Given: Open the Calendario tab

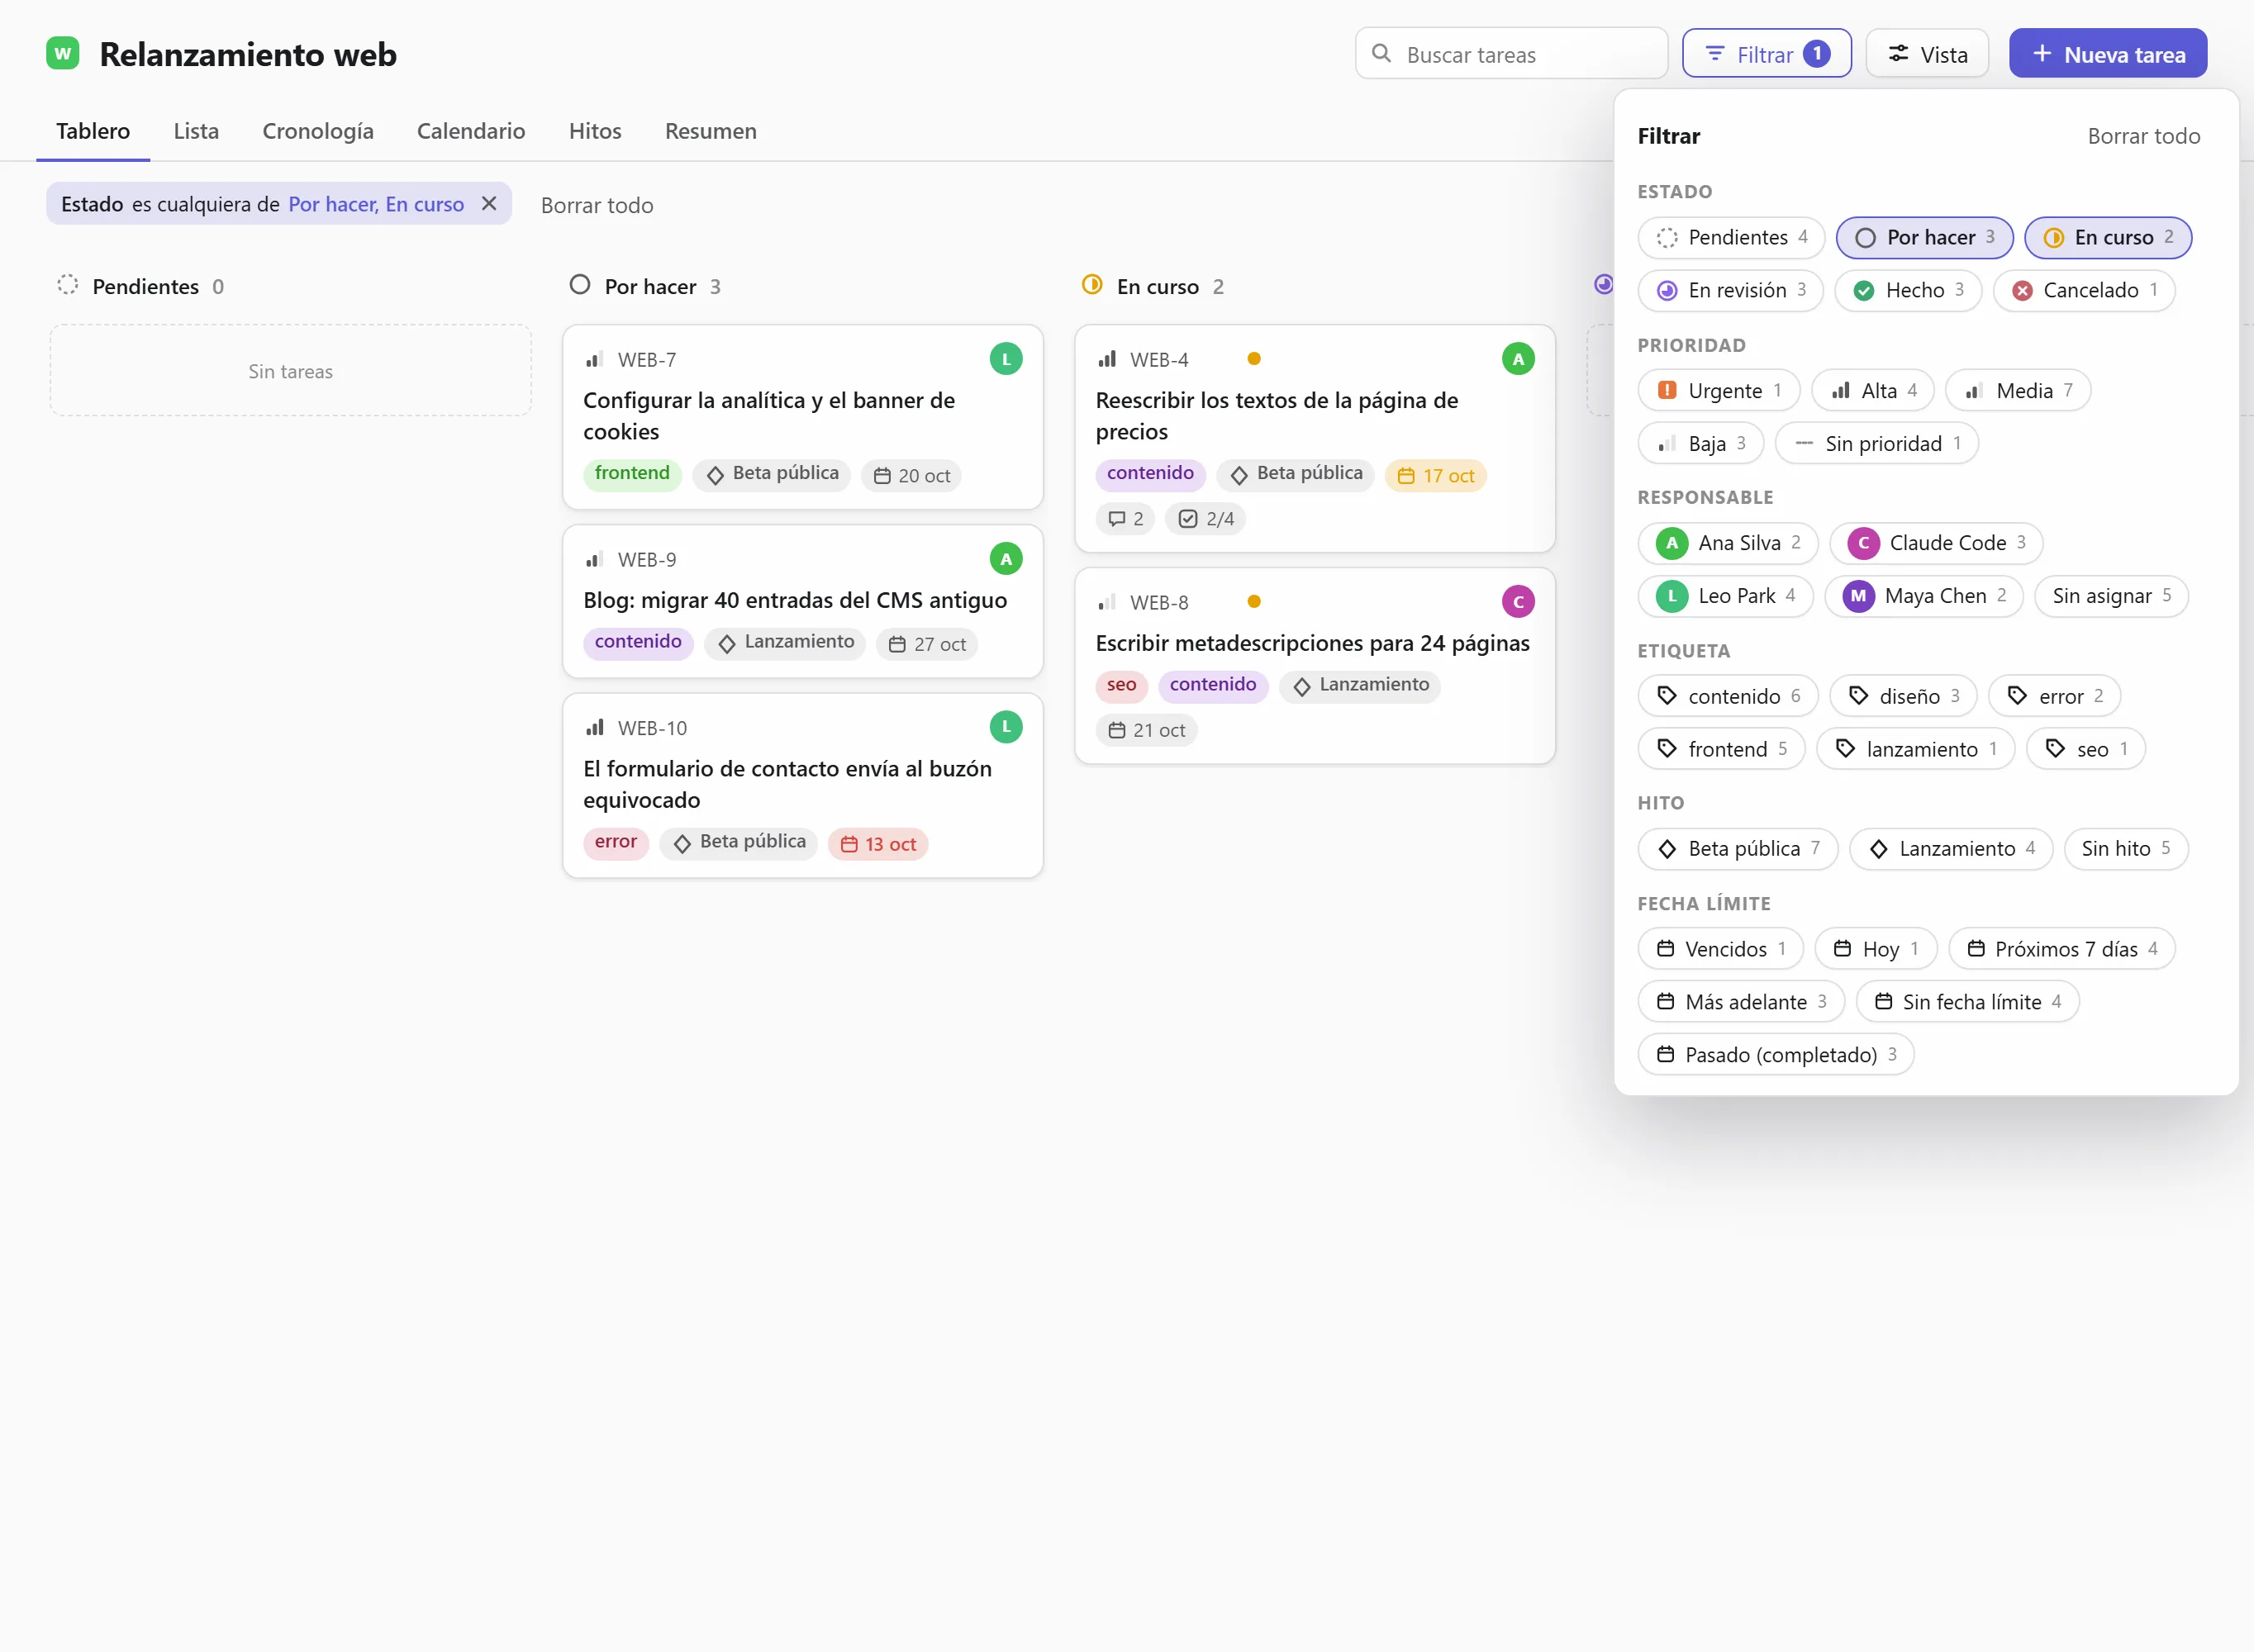Looking at the screenshot, I should [470, 131].
